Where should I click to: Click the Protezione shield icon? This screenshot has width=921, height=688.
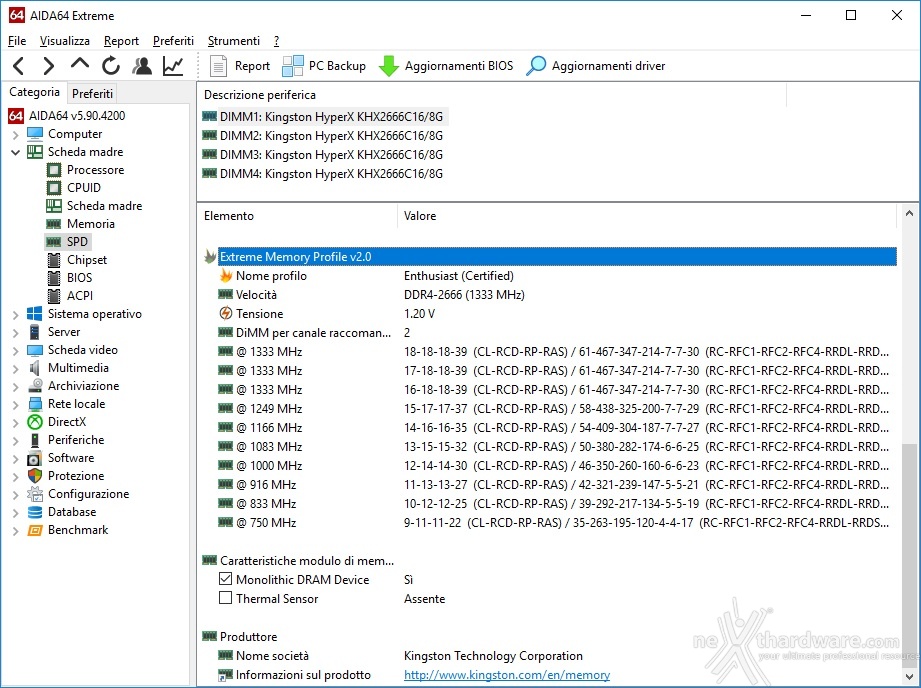pos(35,476)
